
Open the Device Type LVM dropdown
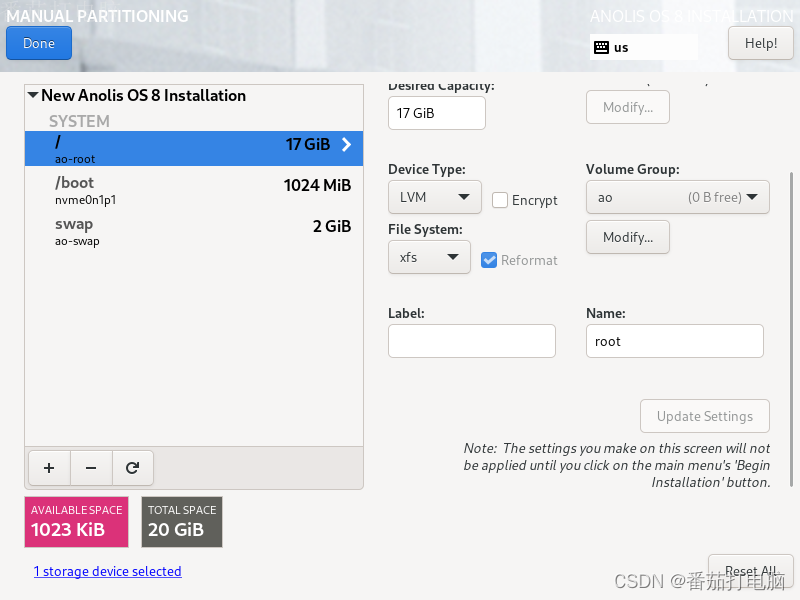(x=435, y=197)
